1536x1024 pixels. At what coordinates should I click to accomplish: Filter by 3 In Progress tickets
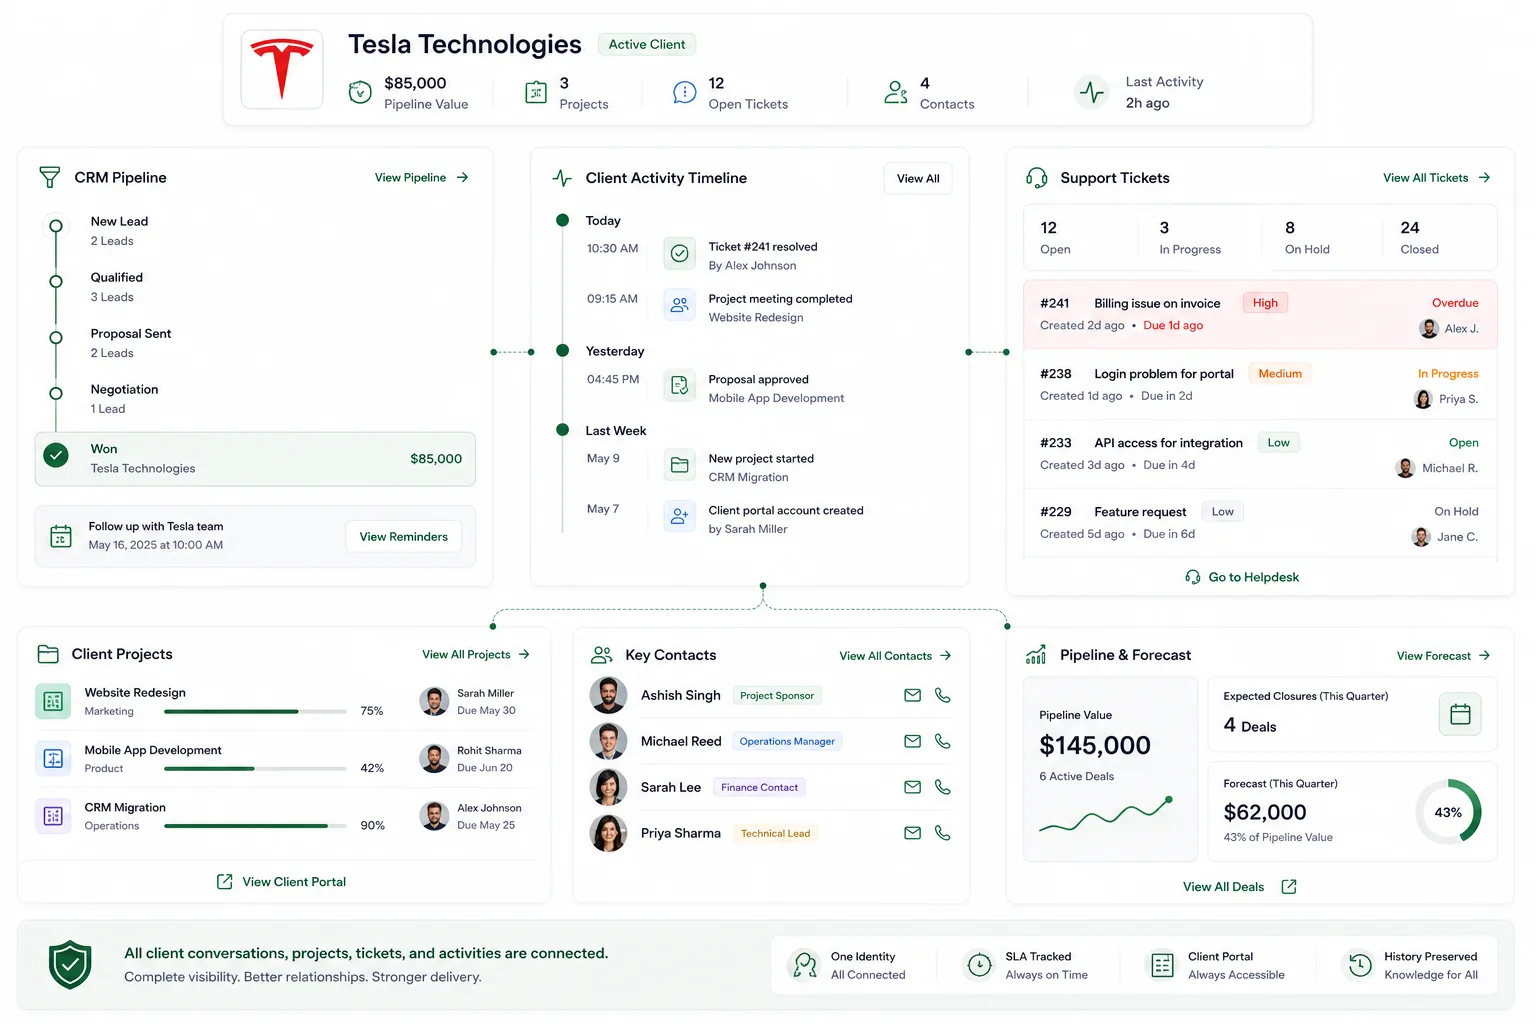1190,238
